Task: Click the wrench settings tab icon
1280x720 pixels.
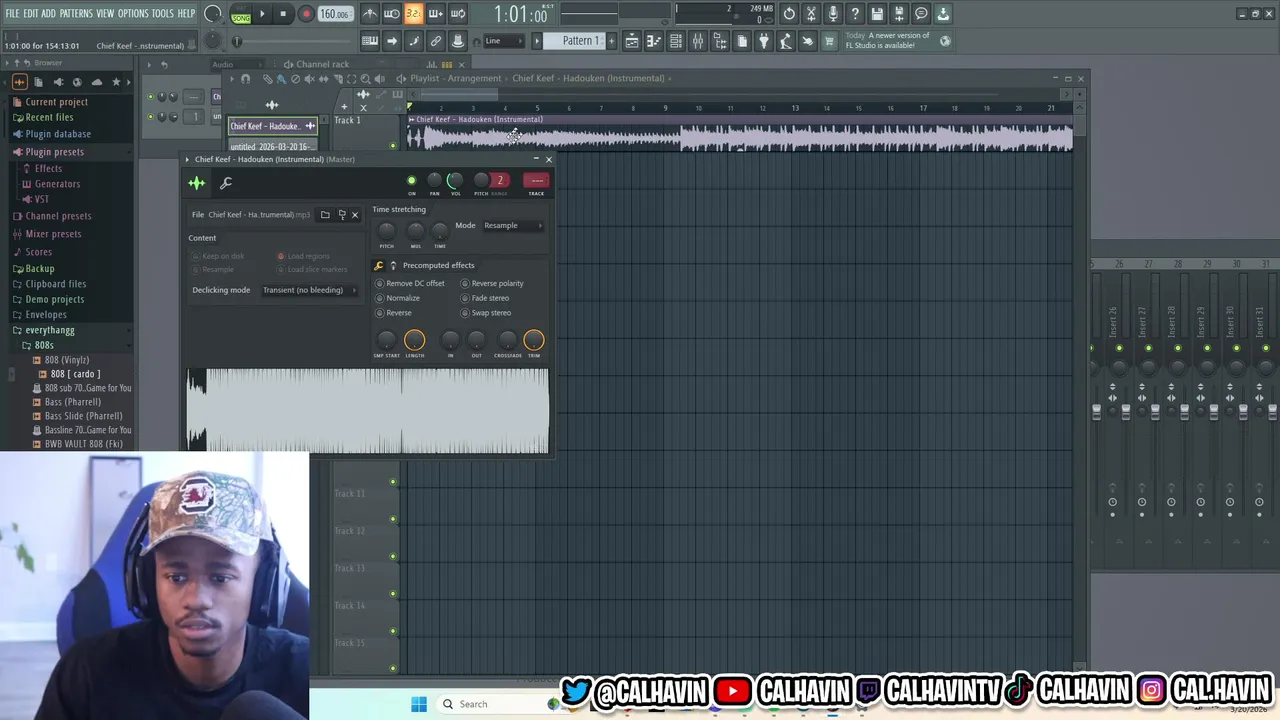Action: tap(226, 183)
